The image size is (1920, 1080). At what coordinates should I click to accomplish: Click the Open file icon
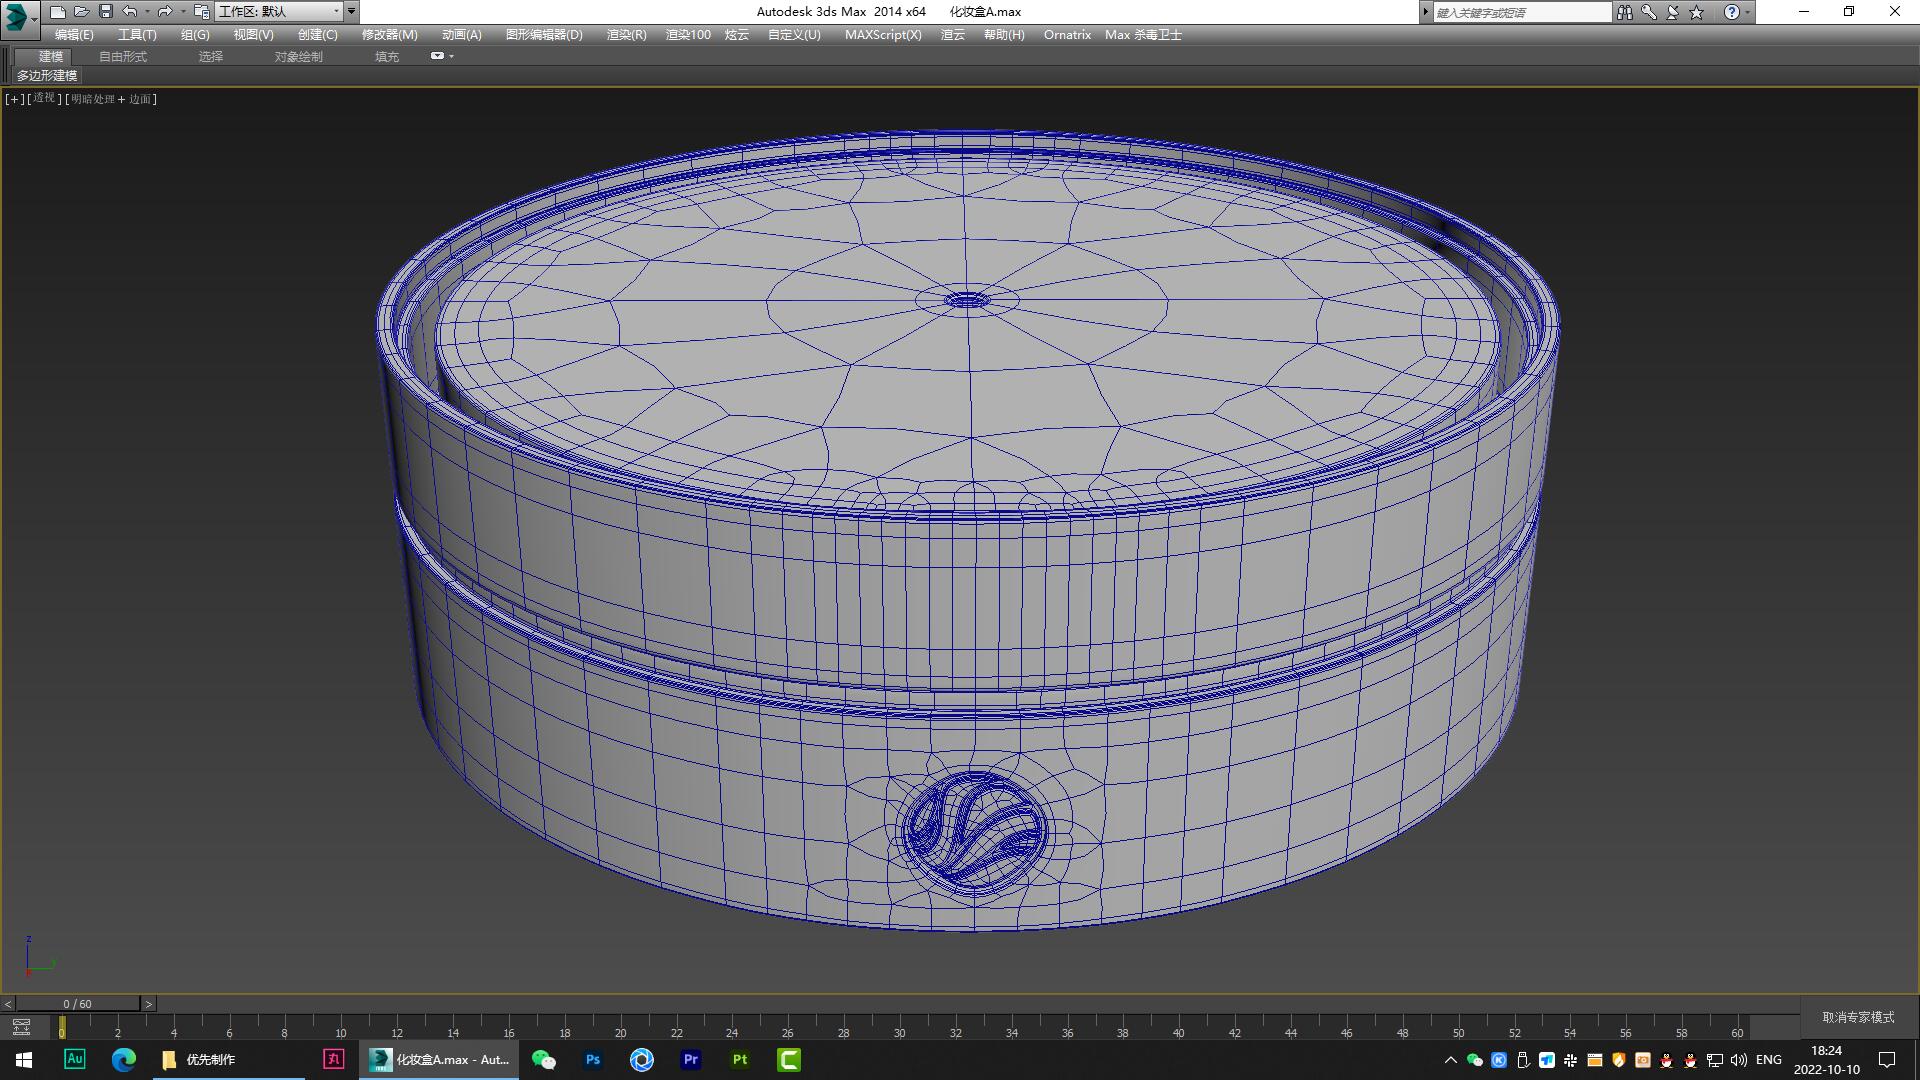coord(82,12)
